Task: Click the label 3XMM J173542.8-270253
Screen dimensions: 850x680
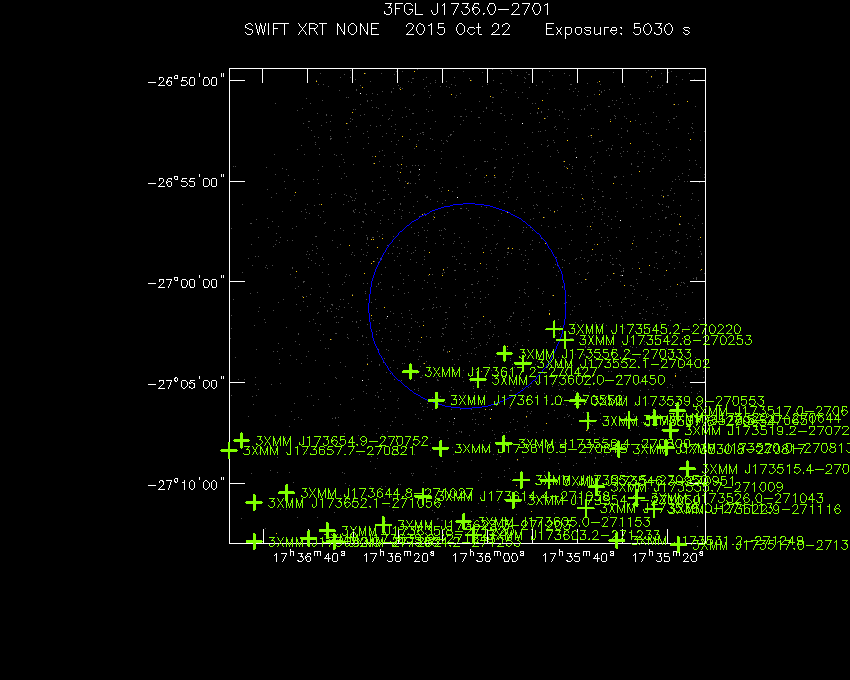Action: (x=666, y=341)
